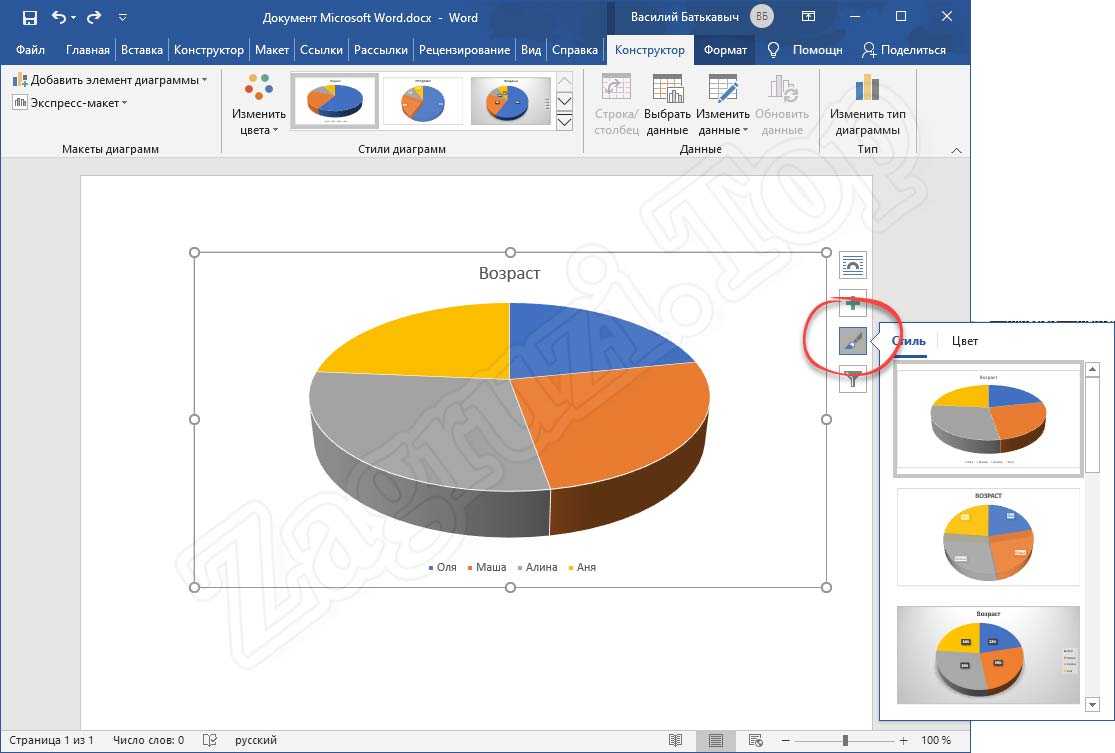Click the 100 % zoom level
The height and width of the screenshot is (753, 1115).
[936, 740]
